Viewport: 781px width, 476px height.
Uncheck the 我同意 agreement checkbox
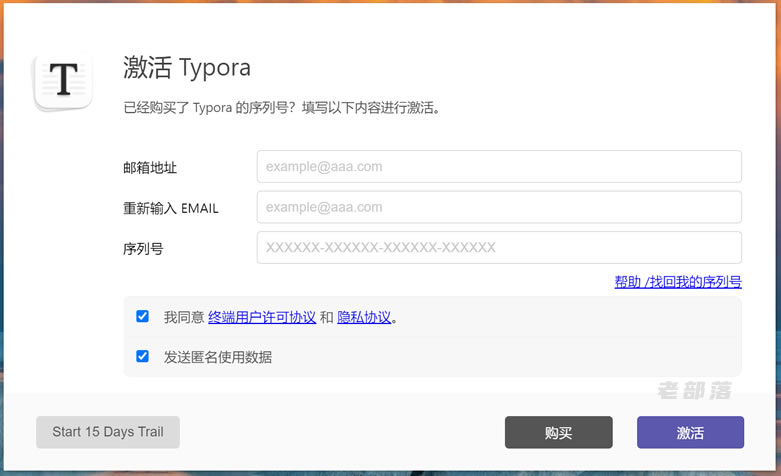(142, 316)
